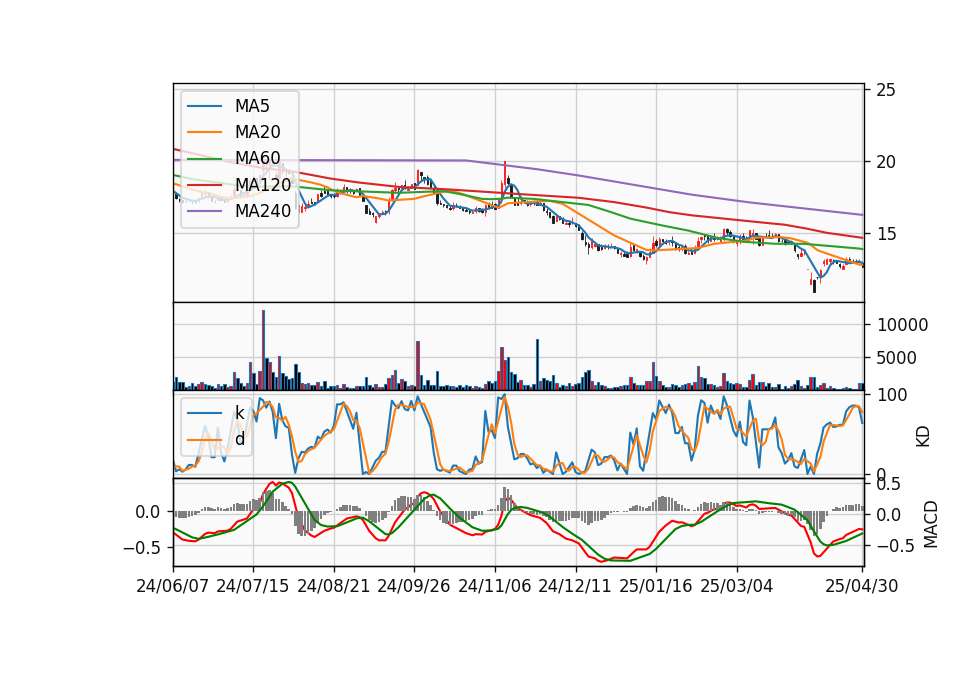Click the 24/12/11 date axis label

[574, 586]
